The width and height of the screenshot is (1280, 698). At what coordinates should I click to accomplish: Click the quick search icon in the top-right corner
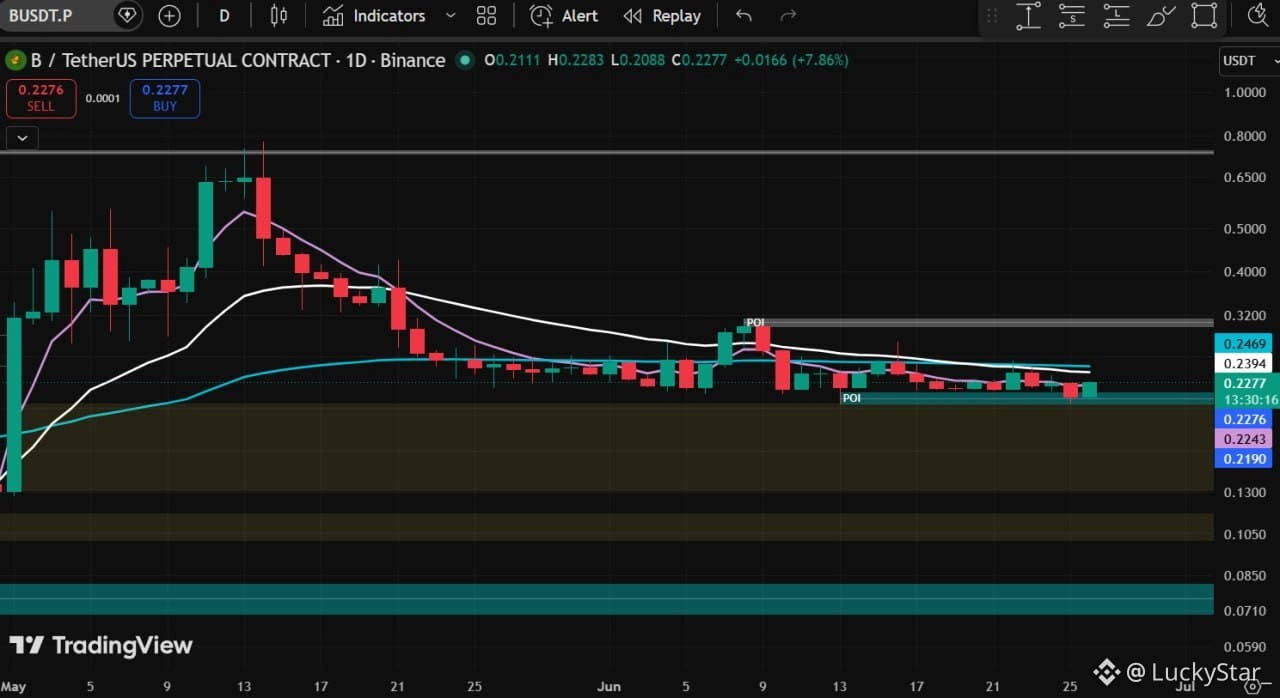click(1257, 14)
